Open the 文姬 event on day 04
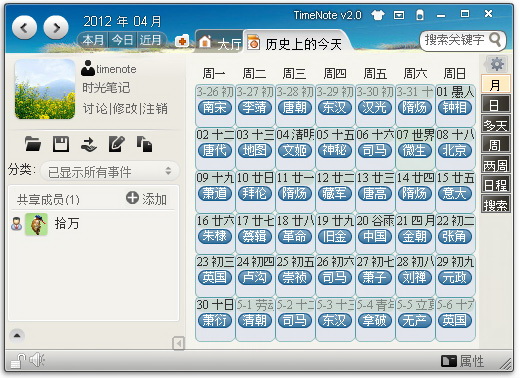 point(295,151)
